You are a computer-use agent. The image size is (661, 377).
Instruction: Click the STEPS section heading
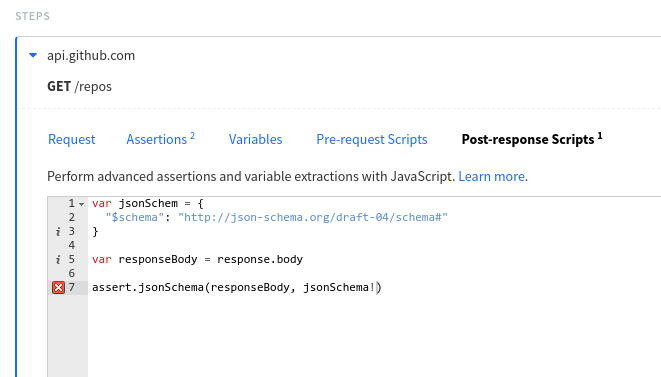pyautogui.click(x=32, y=16)
